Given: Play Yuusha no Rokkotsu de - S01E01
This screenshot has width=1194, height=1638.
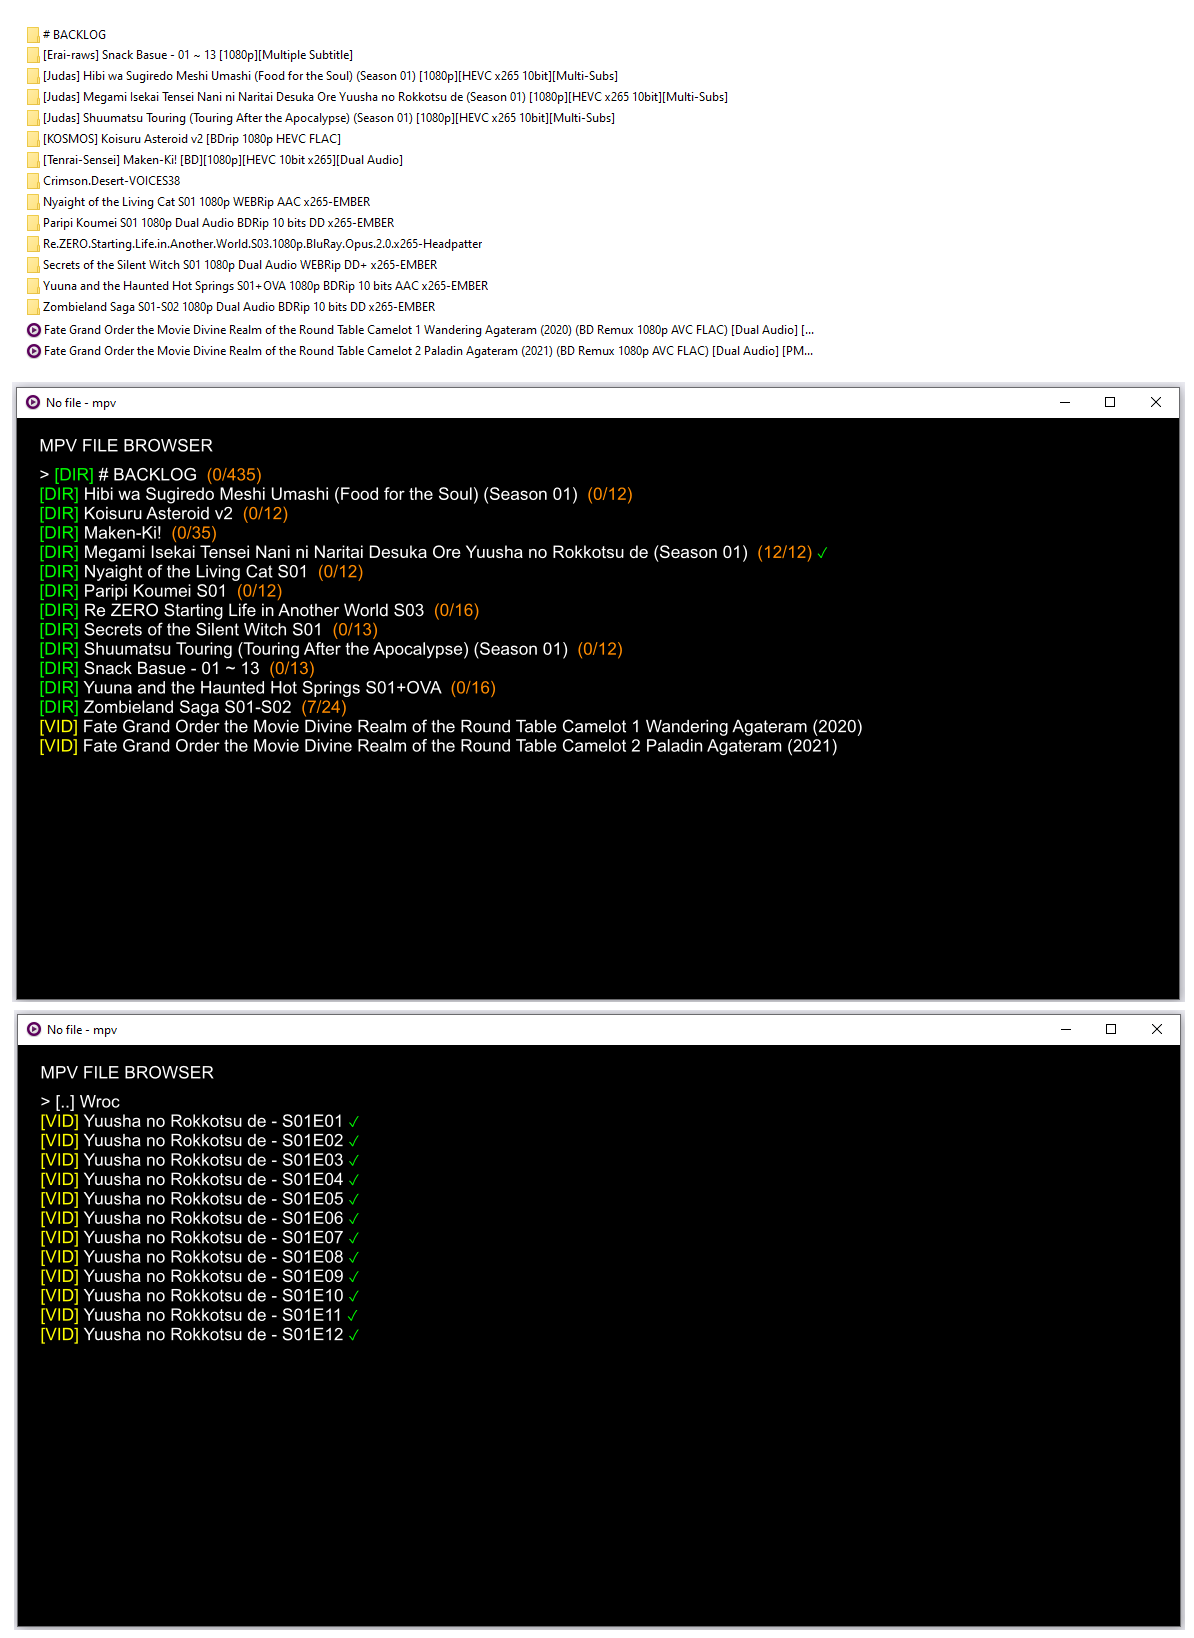Looking at the screenshot, I should point(200,1122).
